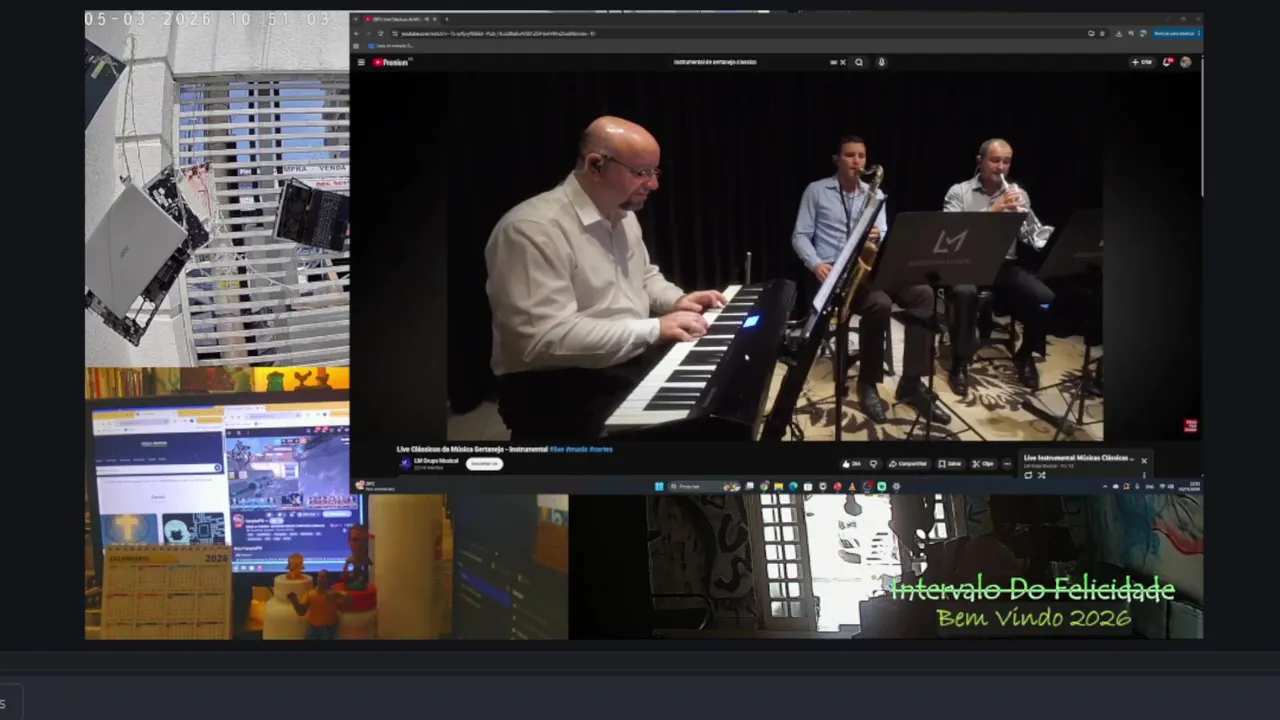Click the Inscrever-se subscribe button
1280x720 pixels.
[x=484, y=464]
